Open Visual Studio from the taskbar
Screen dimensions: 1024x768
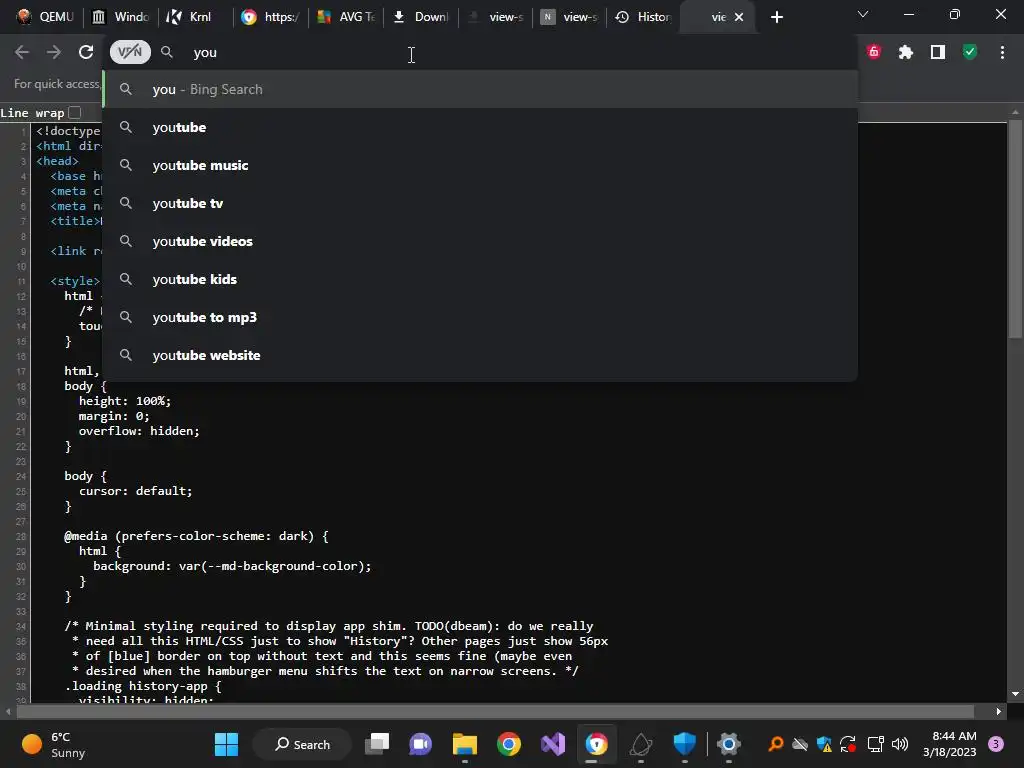[553, 744]
